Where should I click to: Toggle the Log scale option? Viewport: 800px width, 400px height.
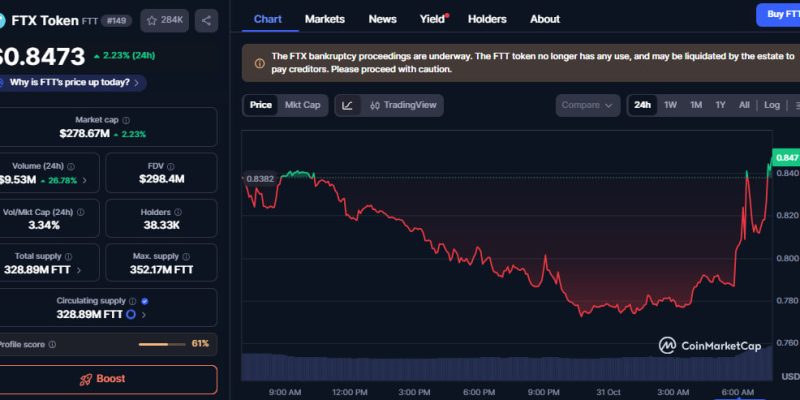click(772, 105)
